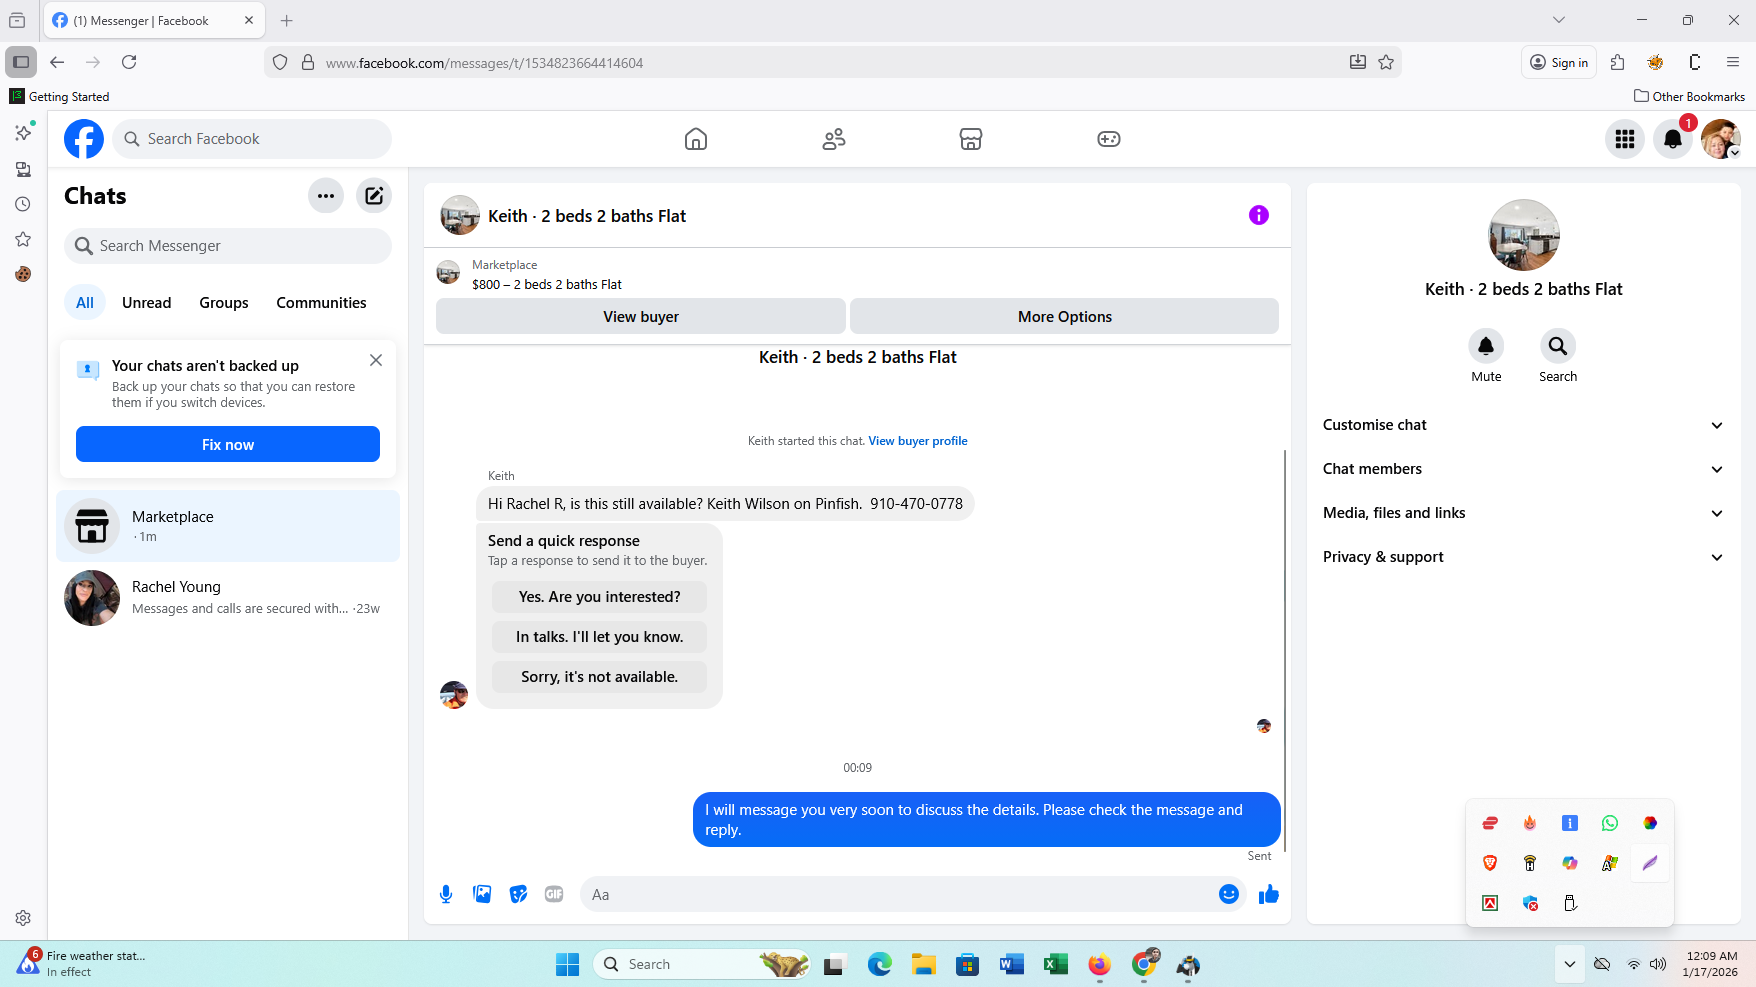Search in conversation using the magnifier icon

point(1558,346)
